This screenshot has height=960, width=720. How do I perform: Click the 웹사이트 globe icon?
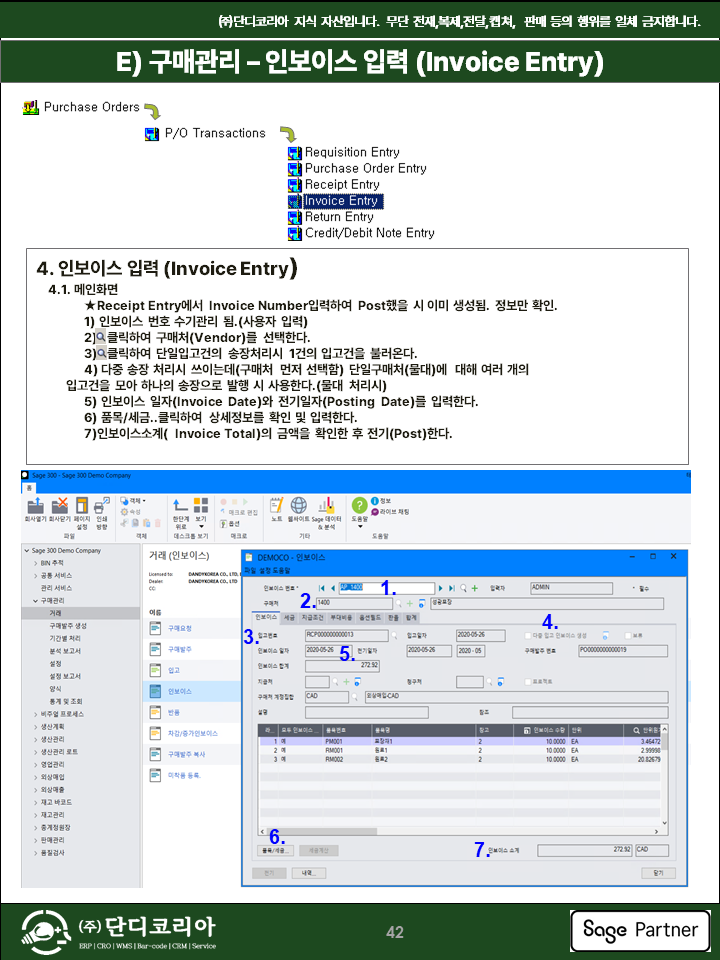pos(299,505)
